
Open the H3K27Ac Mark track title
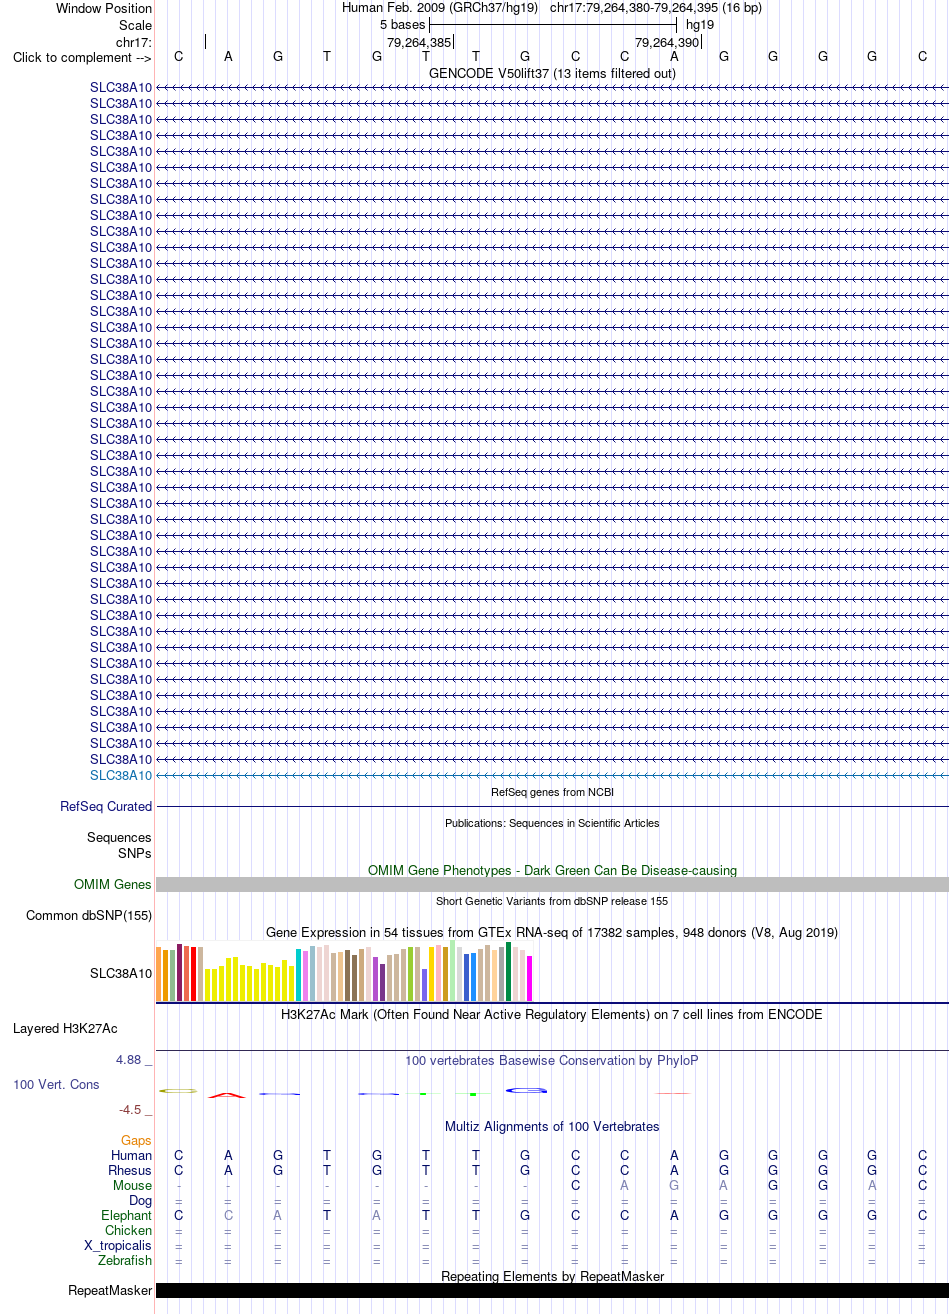[x=552, y=1014]
